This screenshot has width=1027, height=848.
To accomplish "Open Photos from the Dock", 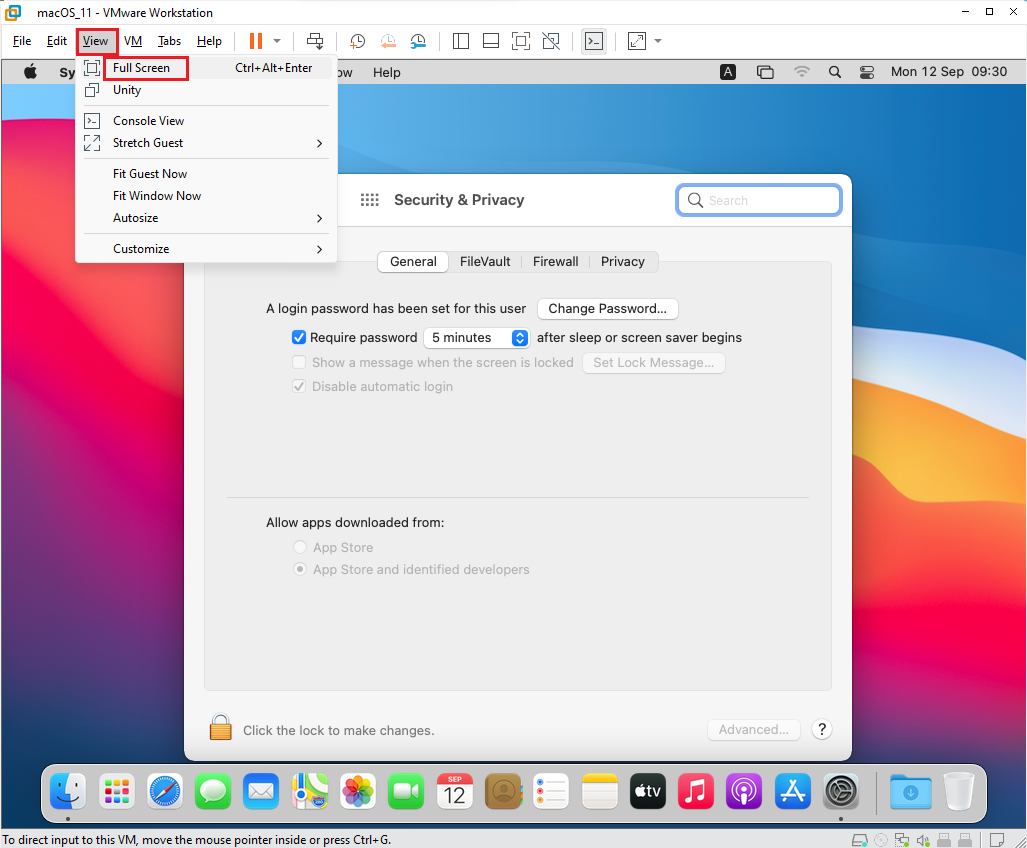I will pyautogui.click(x=358, y=792).
